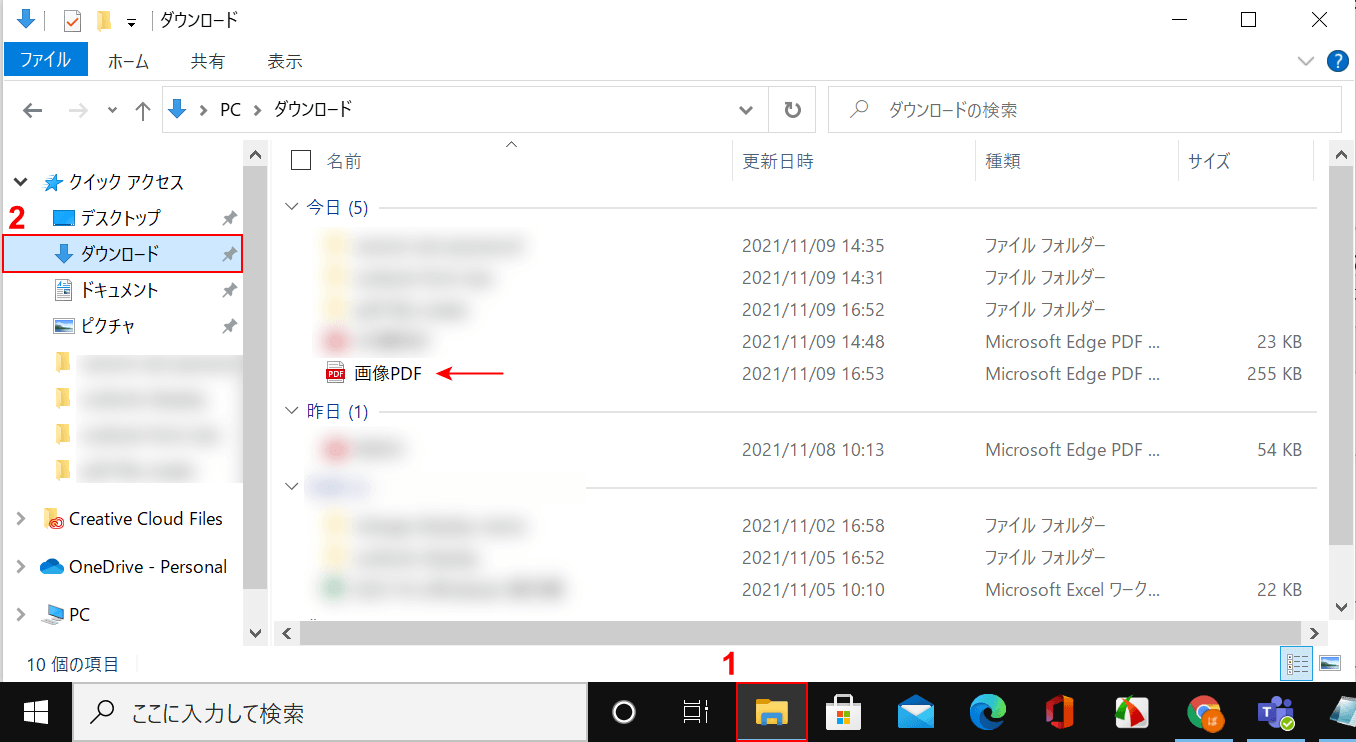
Task: Click PC in the address bar
Action: coord(230,110)
